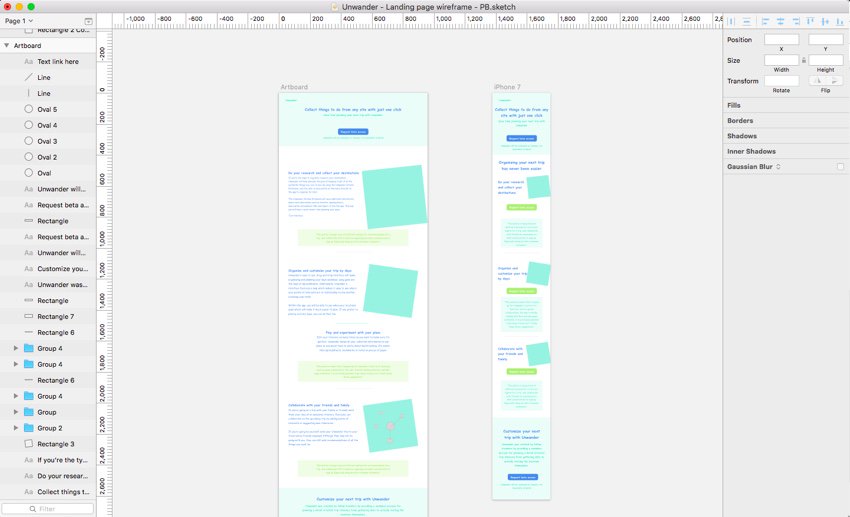The image size is (850, 517).
Task: Click the Artboard title on canvas
Action: point(294,87)
